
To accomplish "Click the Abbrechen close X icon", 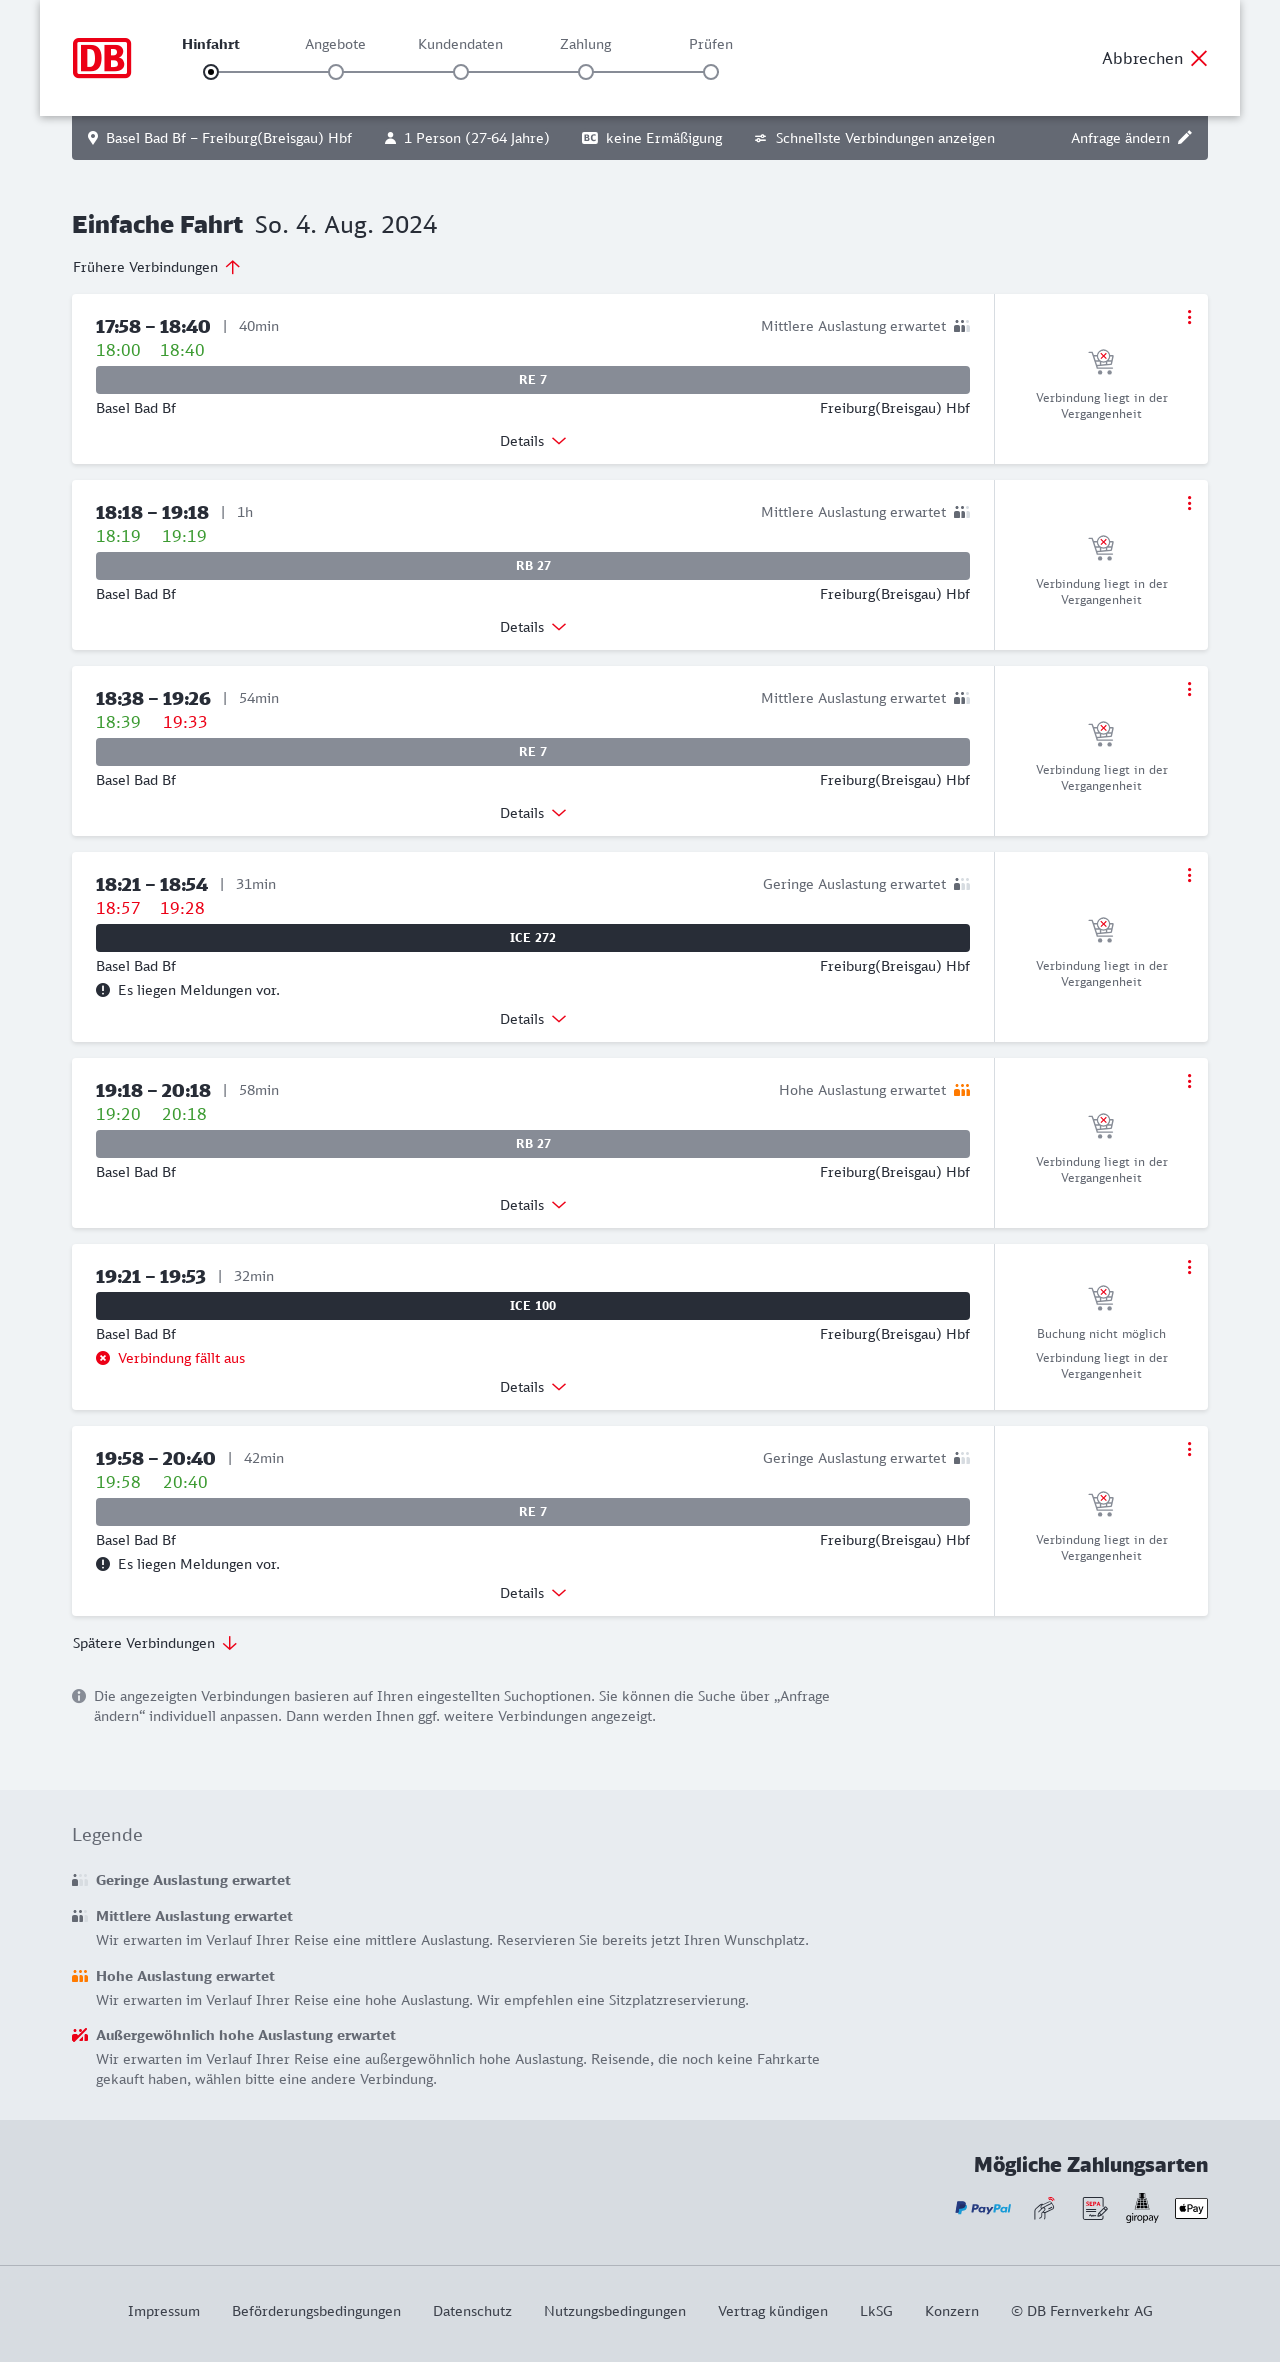I will click(x=1199, y=58).
